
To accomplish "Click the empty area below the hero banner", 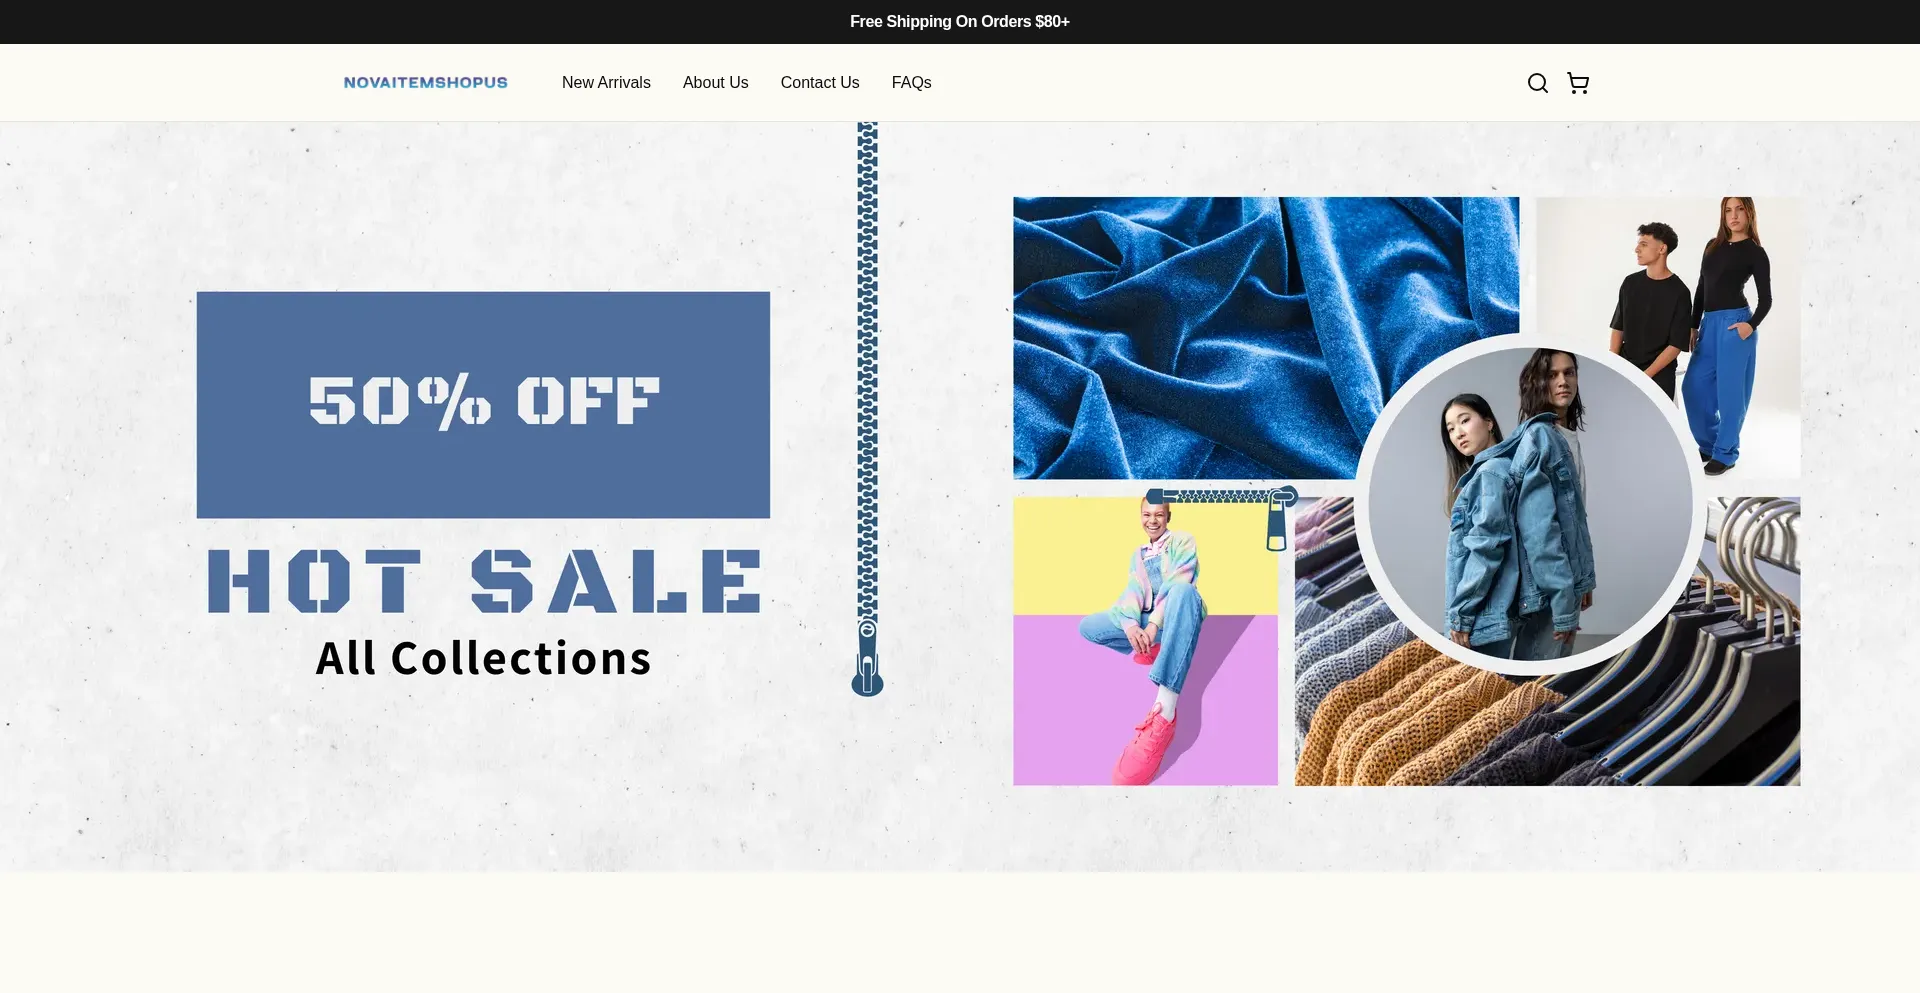I will 960,932.
